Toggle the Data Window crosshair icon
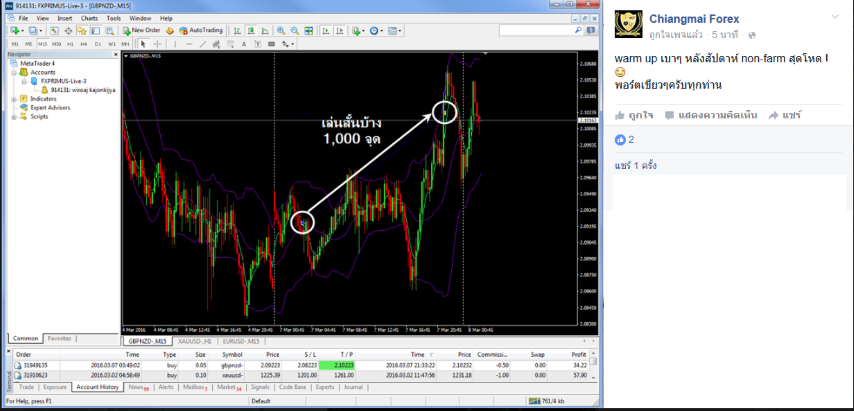Image resolution: width=854 pixels, height=411 pixels. (68, 30)
